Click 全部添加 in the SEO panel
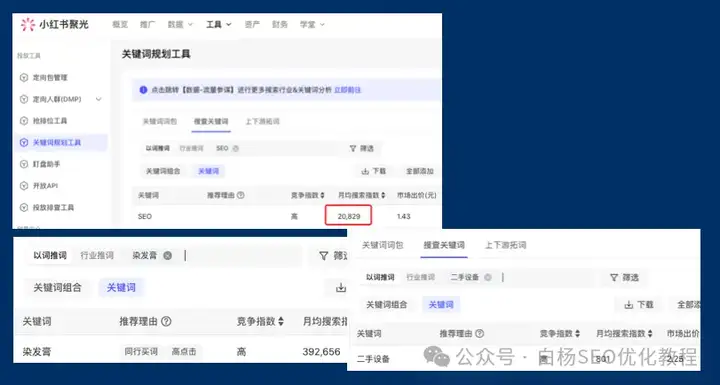This screenshot has width=720, height=385. 420,171
